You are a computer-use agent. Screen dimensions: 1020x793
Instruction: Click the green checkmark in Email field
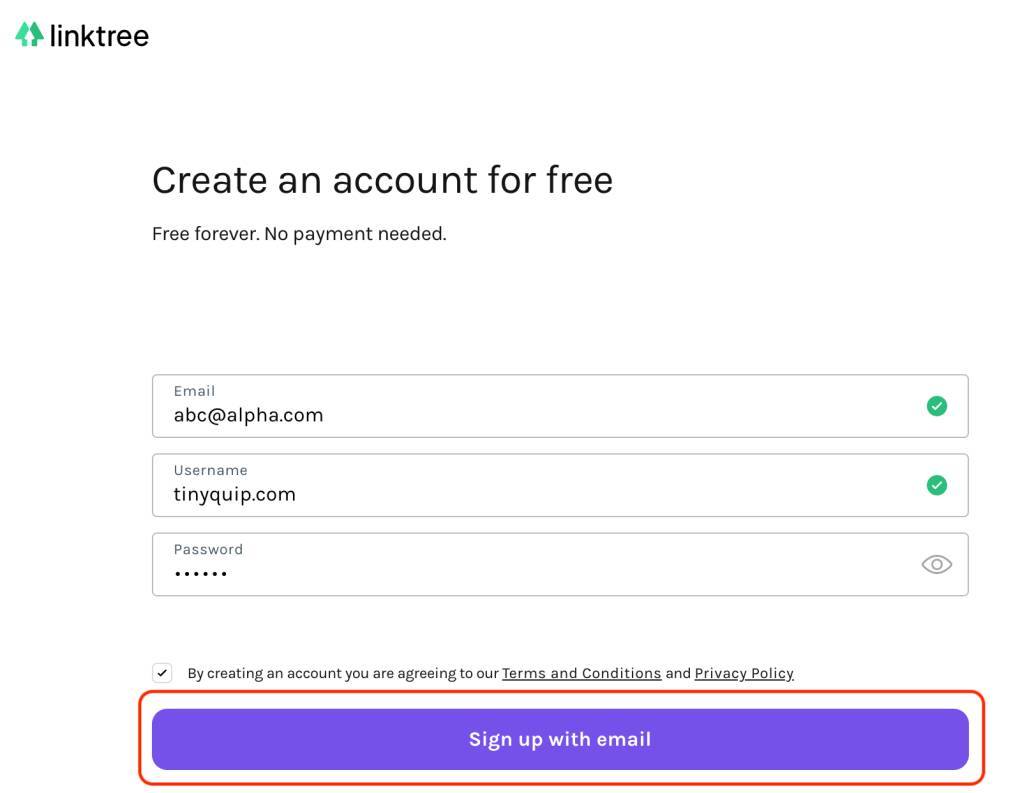tap(936, 406)
